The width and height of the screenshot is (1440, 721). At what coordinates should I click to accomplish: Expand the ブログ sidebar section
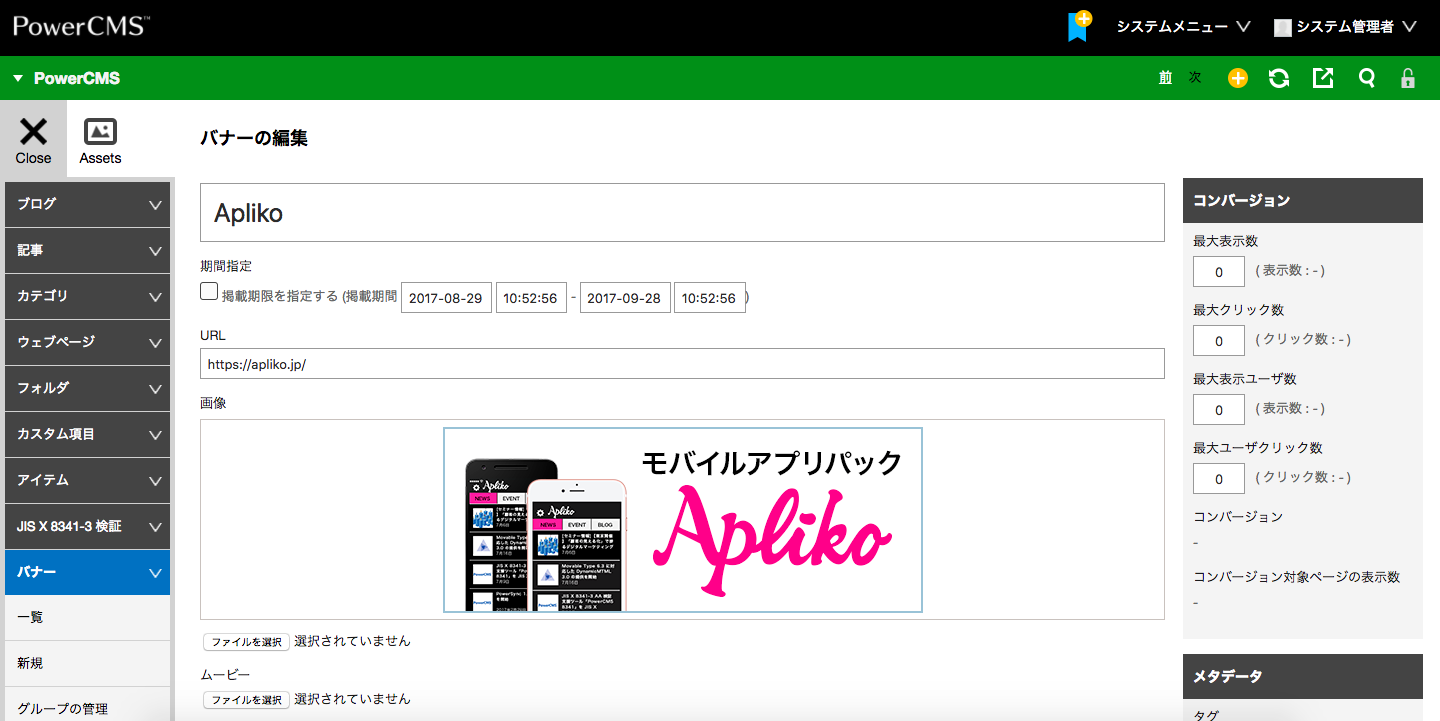[87, 204]
